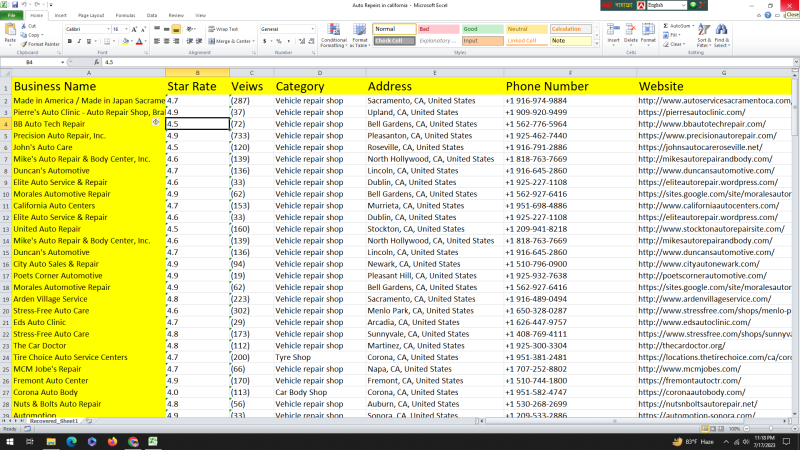
Task: Increase indent in Alignment group
Action: [x=199, y=41]
